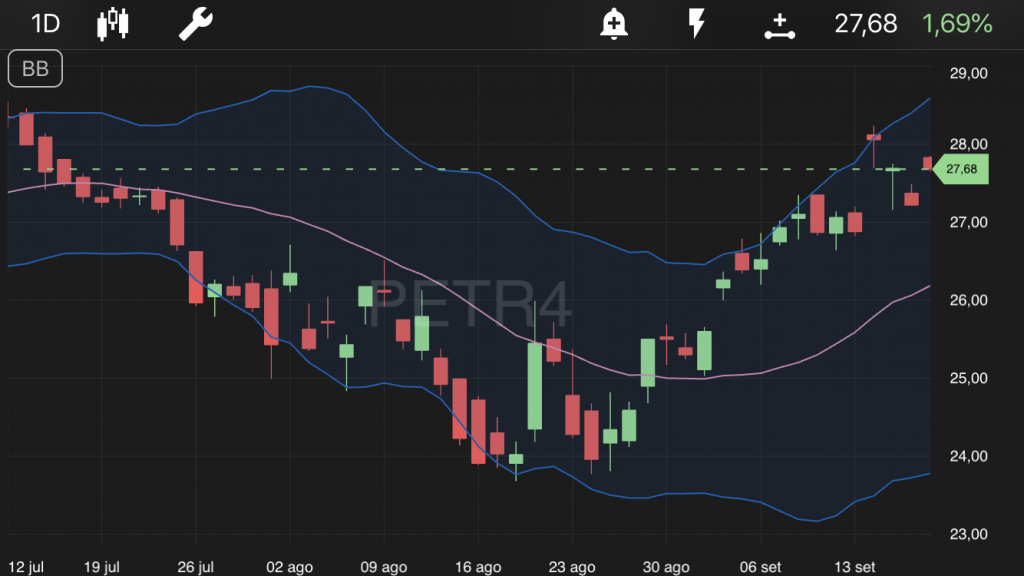Click the 19 jul date label

101,567
